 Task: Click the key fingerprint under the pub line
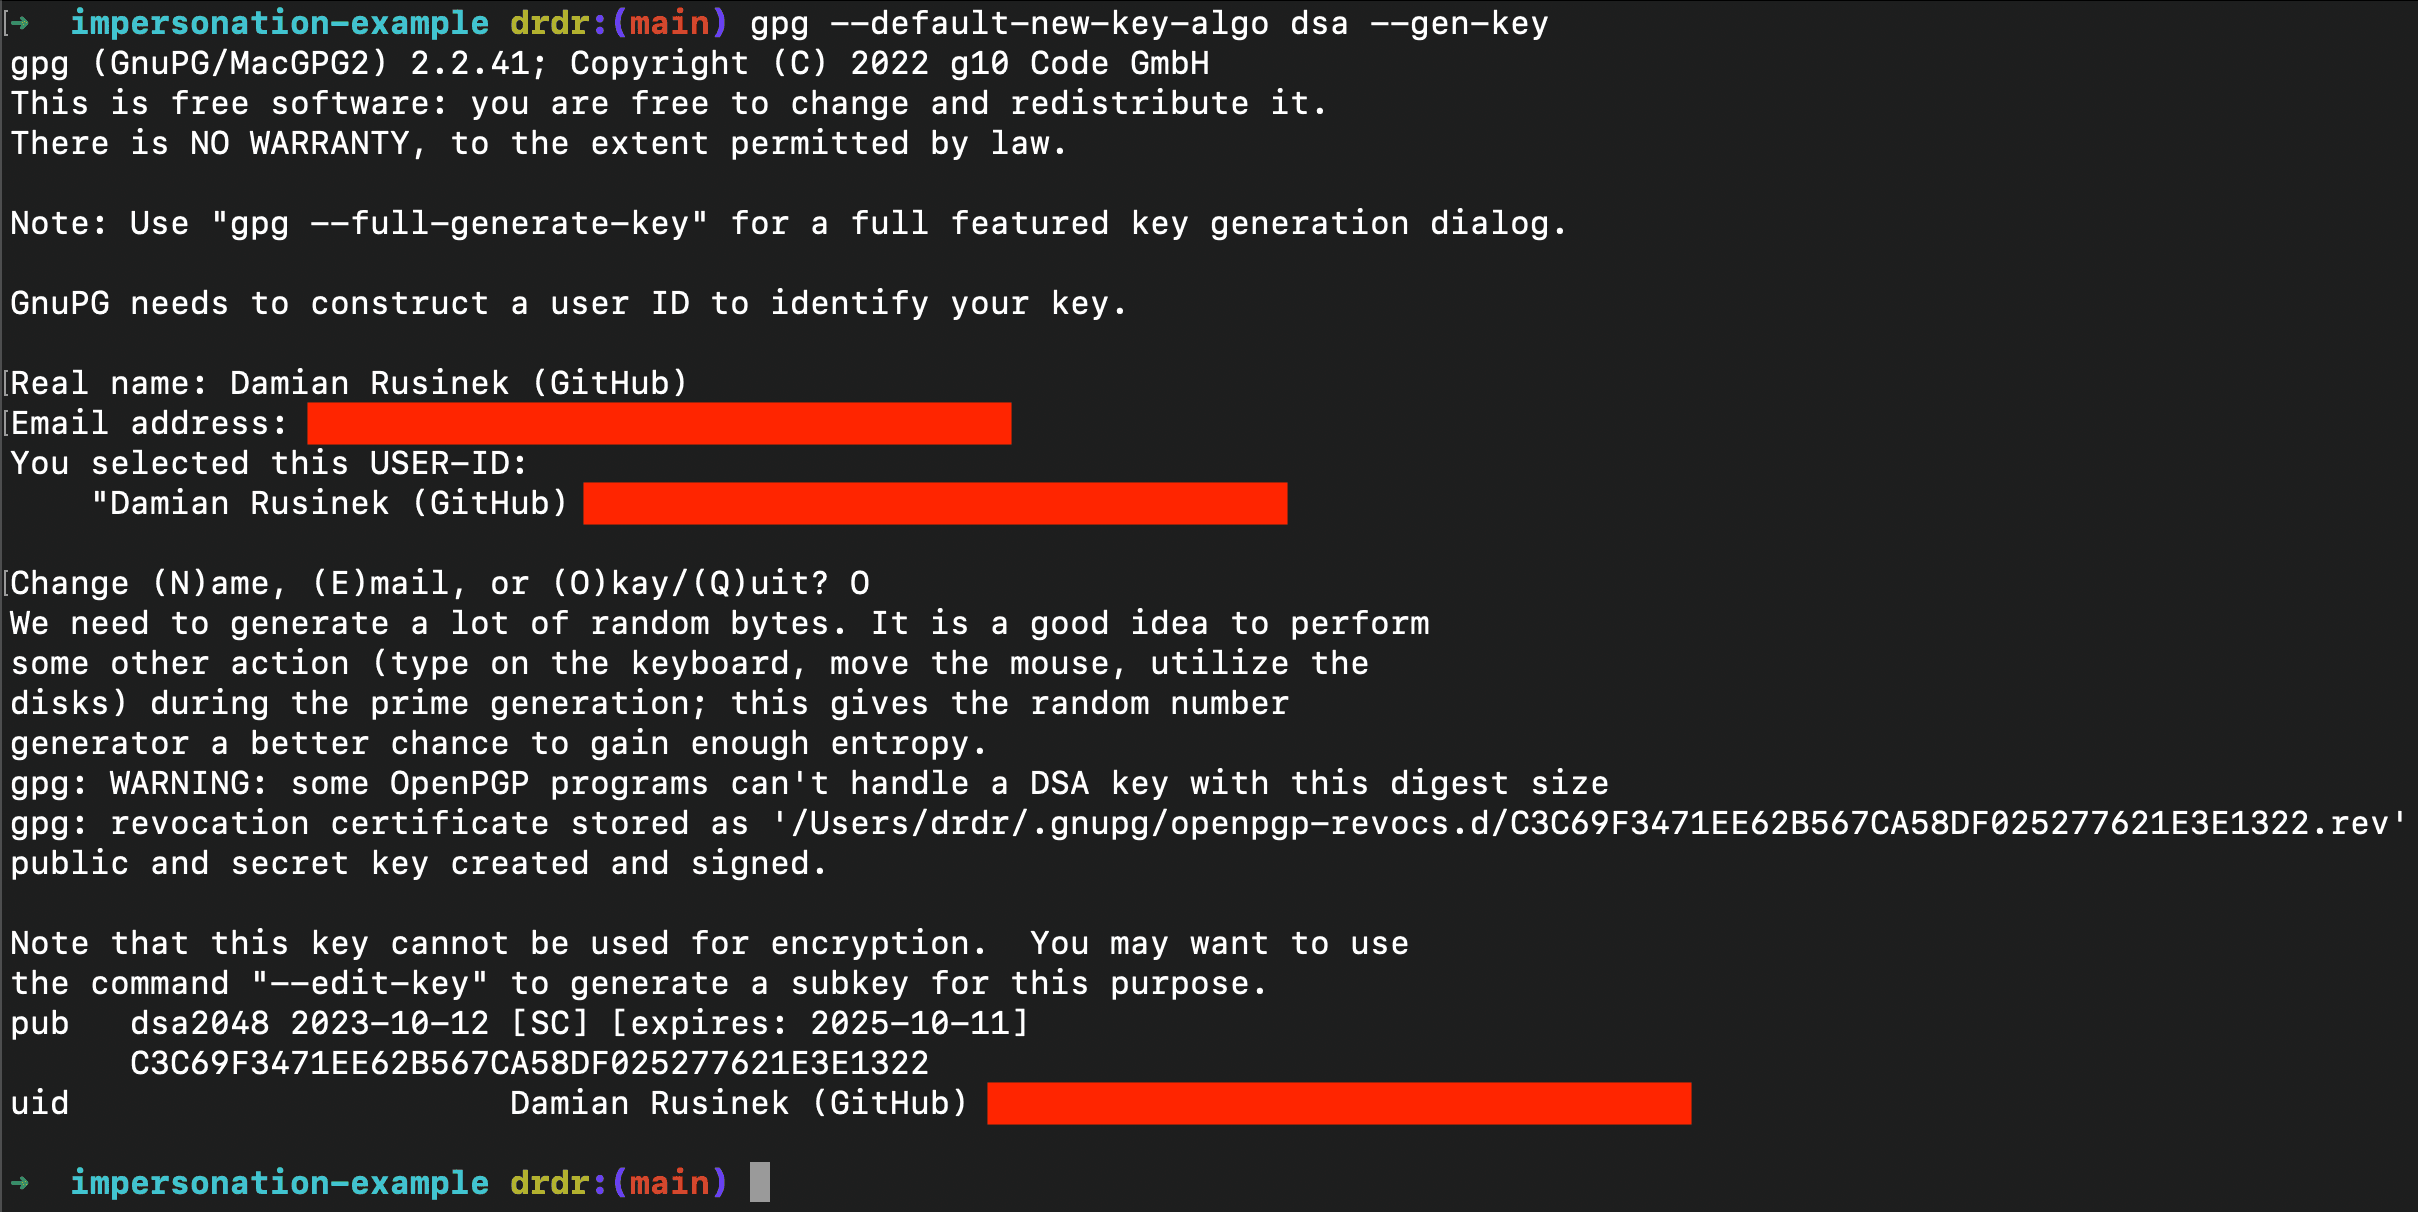pos(530,1063)
